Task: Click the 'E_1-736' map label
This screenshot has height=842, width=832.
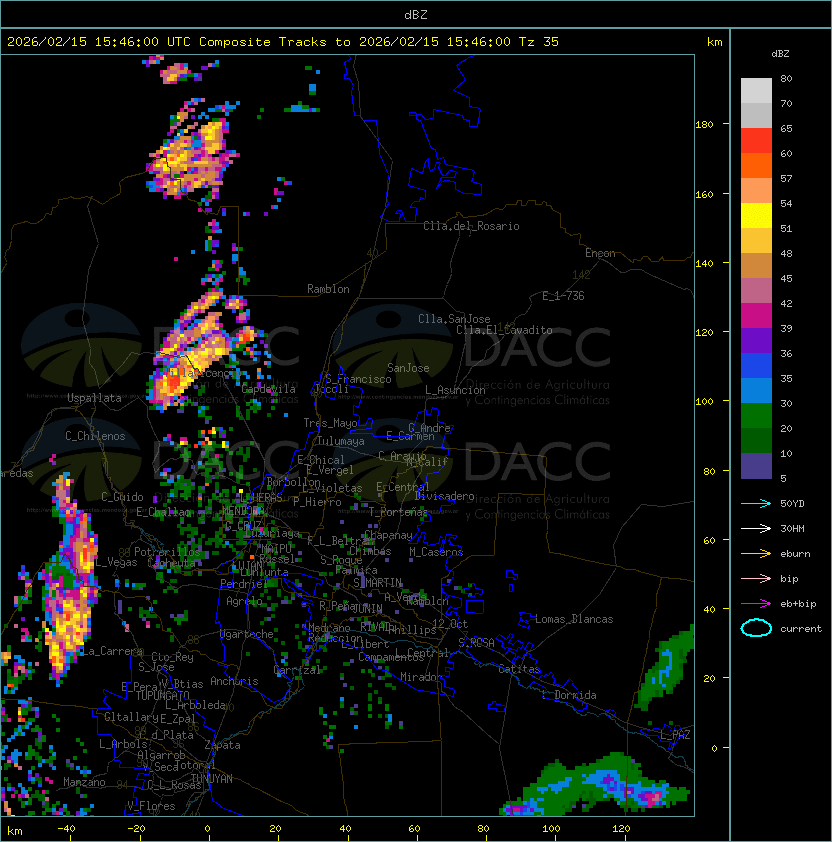Action: click(563, 296)
